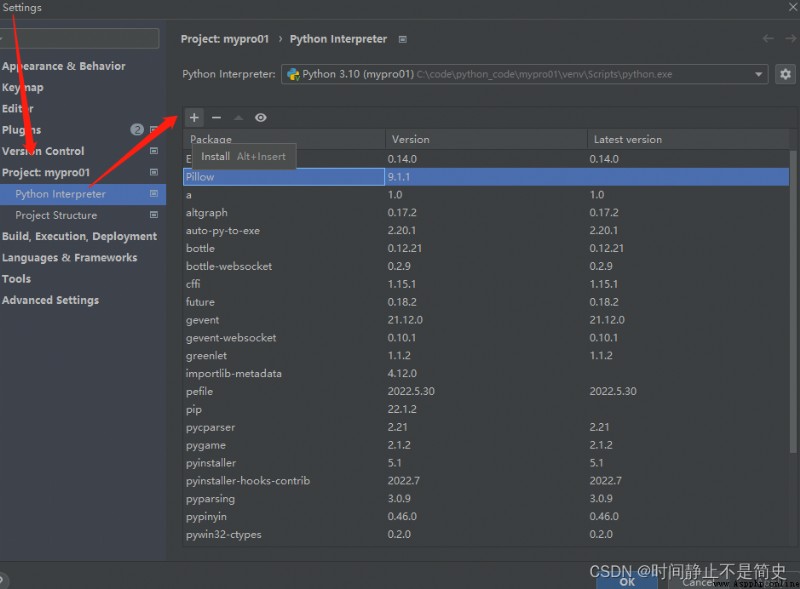
Task: Click the project-scope icon on the Version Control row
Action: pyautogui.click(x=154, y=151)
